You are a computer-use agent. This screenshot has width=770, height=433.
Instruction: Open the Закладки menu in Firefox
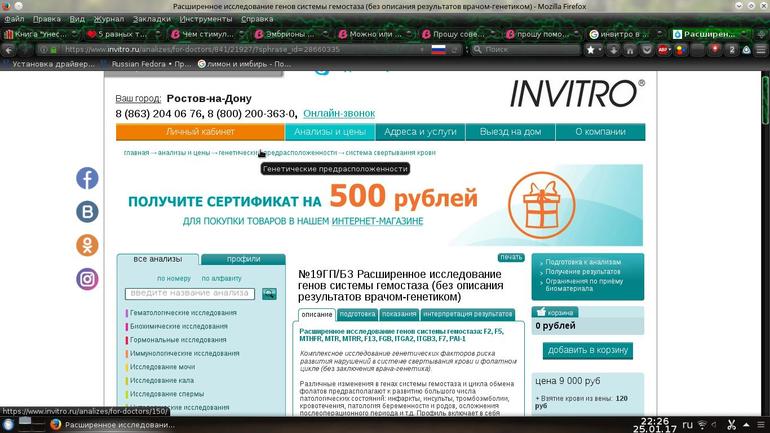click(151, 18)
